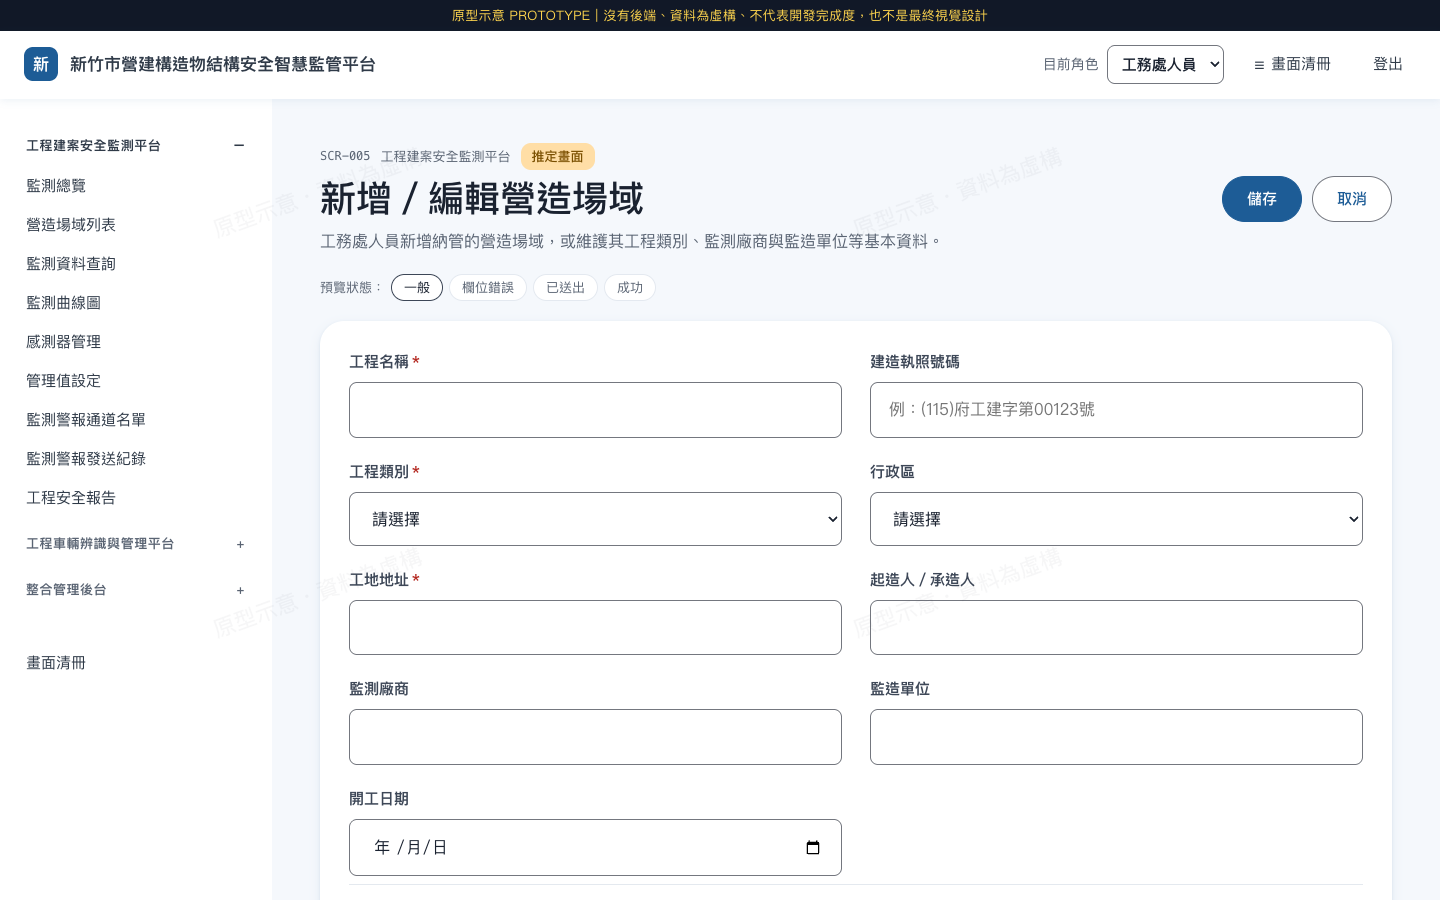The height and width of the screenshot is (900, 1440).
Task: Click the breadcrumb text 工程建案安全監測平台
Action: point(445,157)
